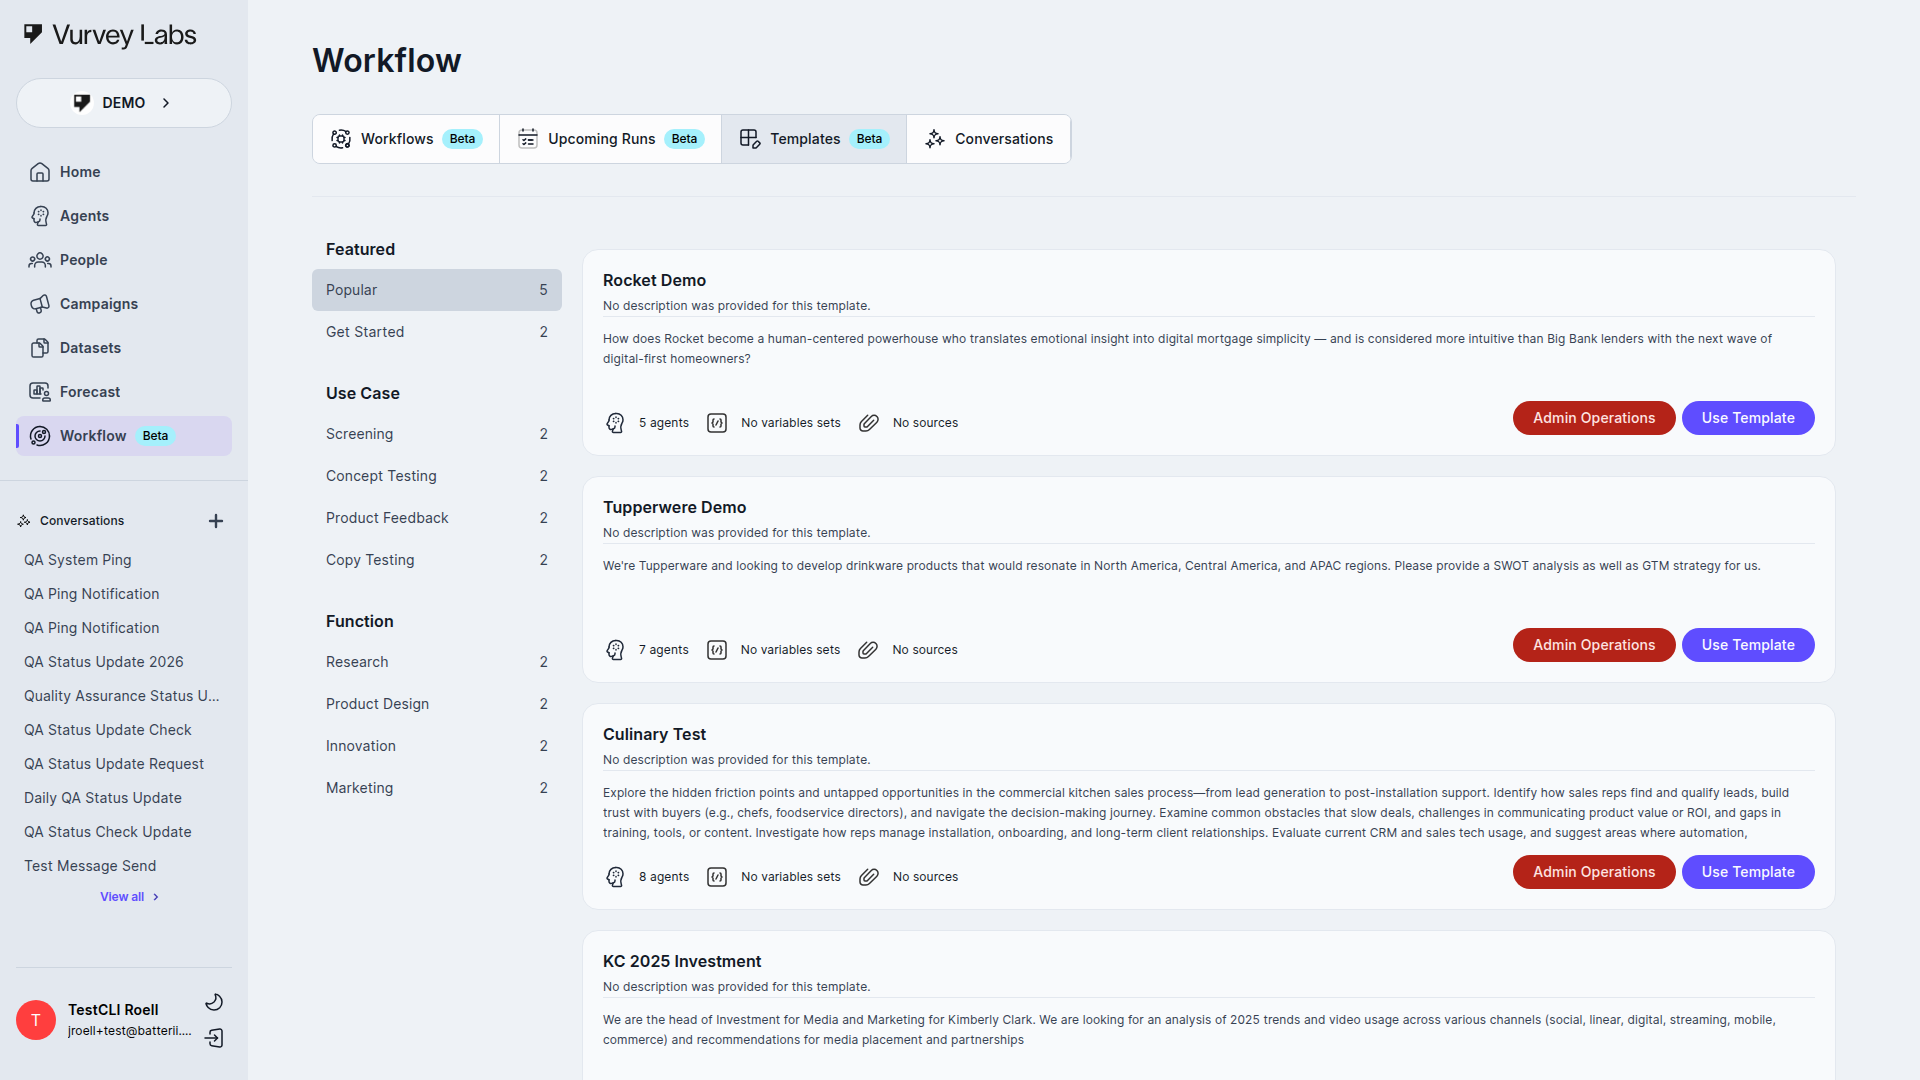This screenshot has height=1080, width=1920.
Task: Open the Agents section icon
Action: [40, 215]
